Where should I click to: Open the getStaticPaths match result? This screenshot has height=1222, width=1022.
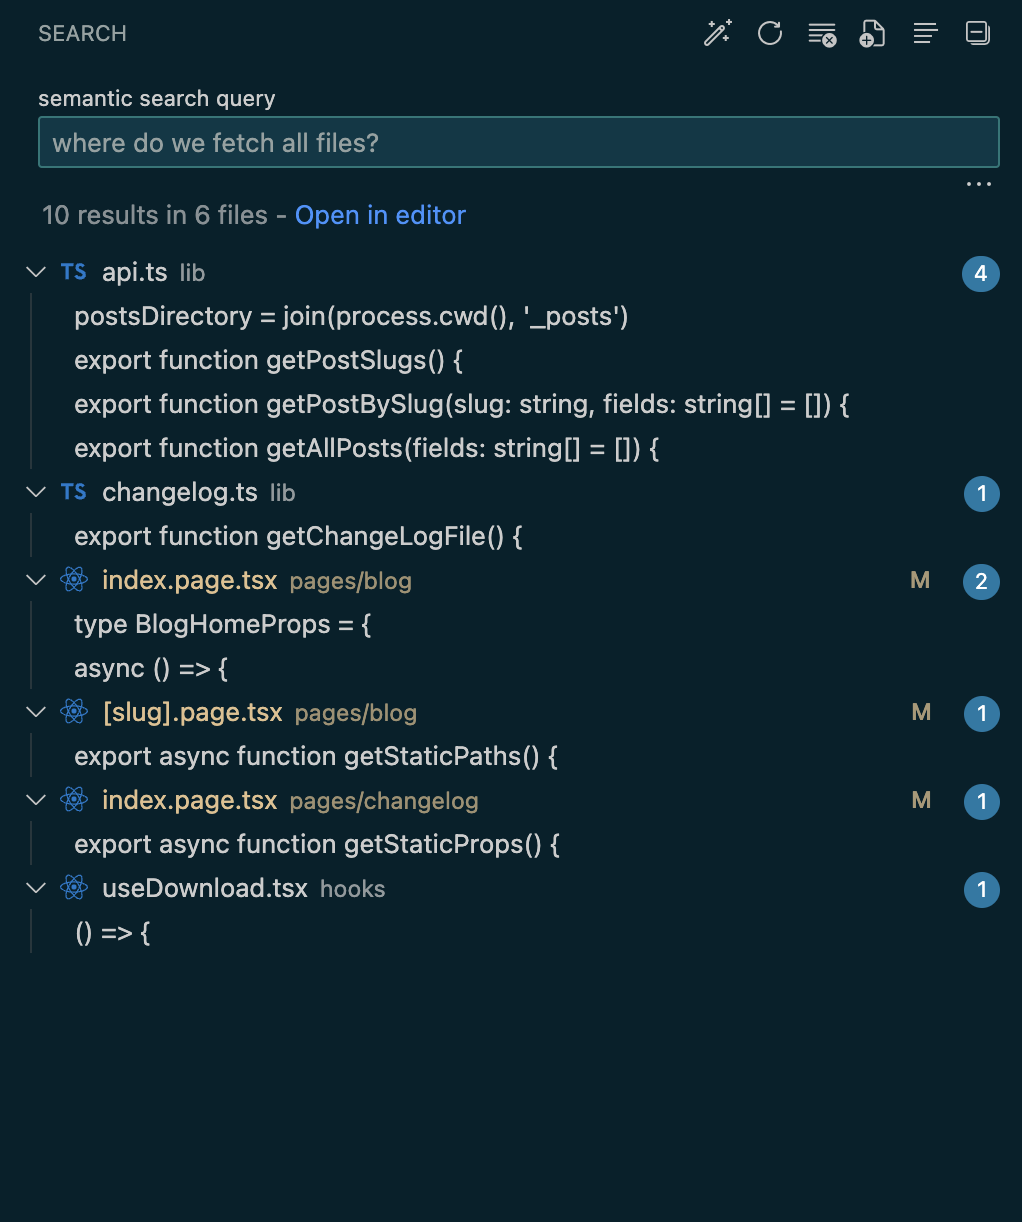click(315, 756)
